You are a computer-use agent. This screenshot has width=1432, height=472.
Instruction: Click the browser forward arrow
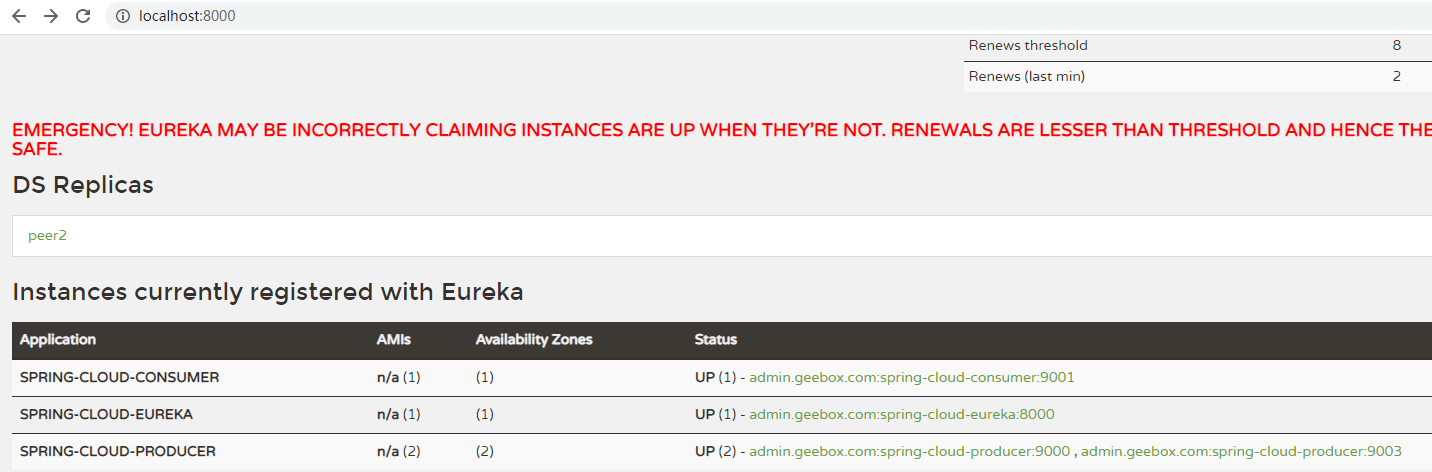pyautogui.click(x=51, y=16)
